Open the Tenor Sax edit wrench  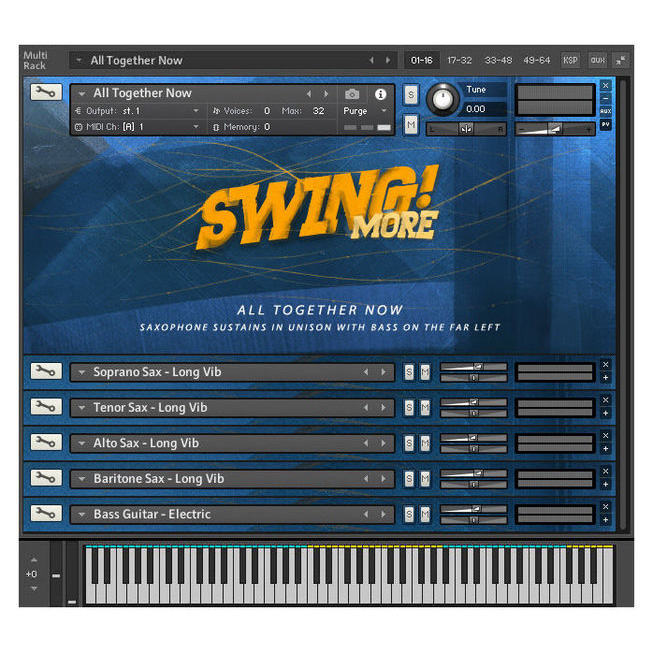point(46,406)
